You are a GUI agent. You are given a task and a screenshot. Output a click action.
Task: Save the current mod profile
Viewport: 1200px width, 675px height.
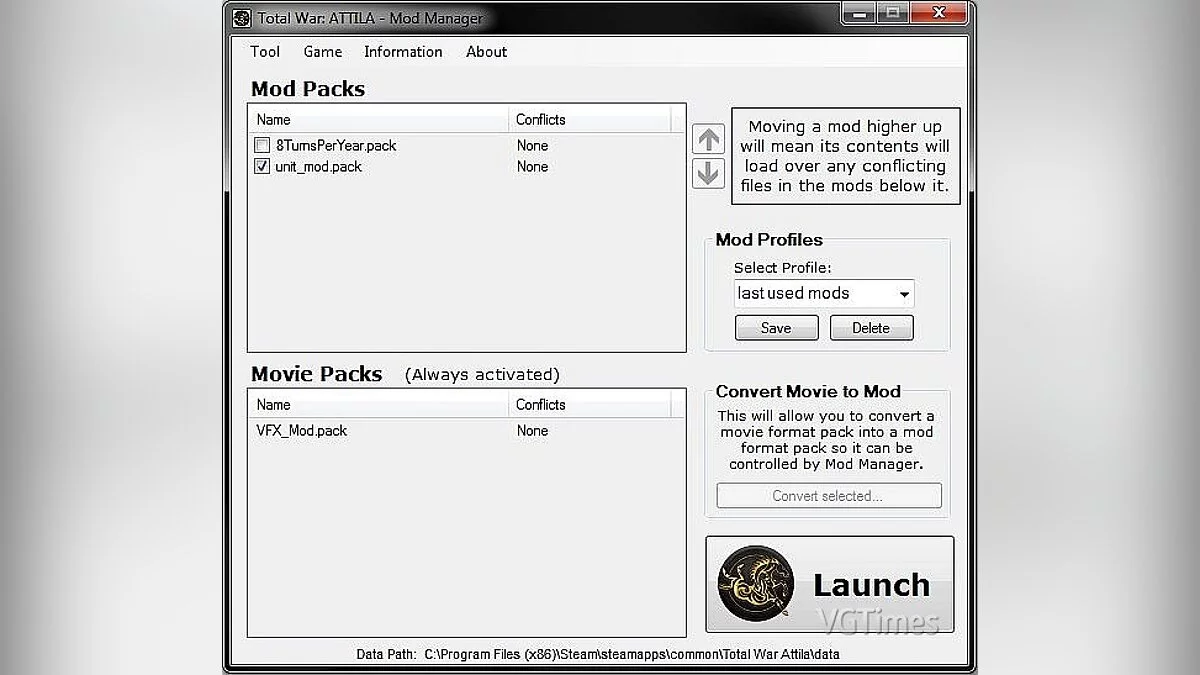click(x=776, y=328)
